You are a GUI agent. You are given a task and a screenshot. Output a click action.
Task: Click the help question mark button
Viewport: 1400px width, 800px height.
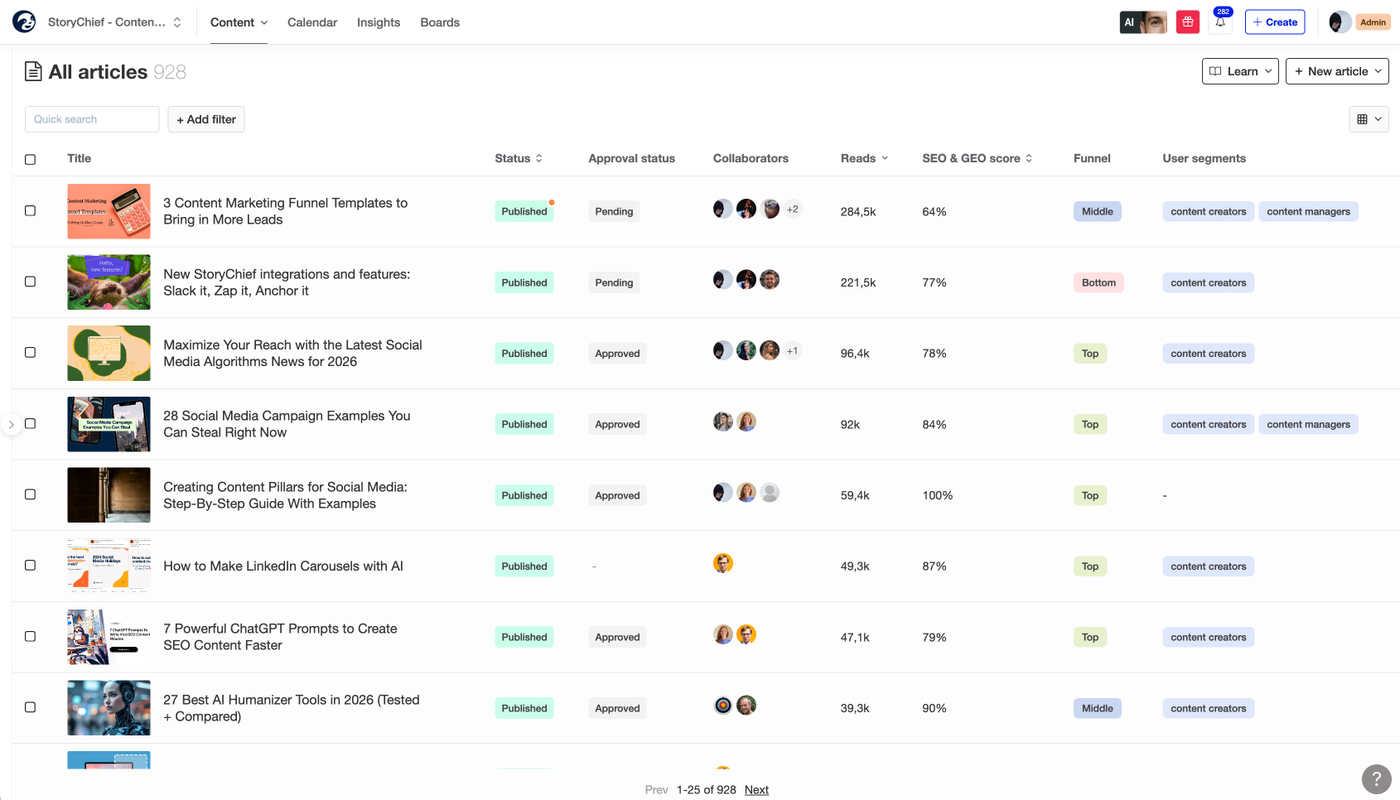1377,779
